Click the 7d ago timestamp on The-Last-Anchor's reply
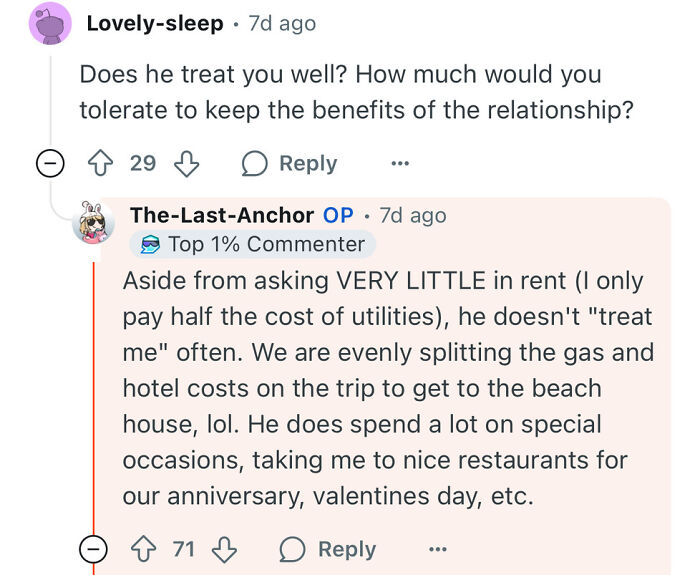Viewport: 700px width, 575px height. [412, 215]
